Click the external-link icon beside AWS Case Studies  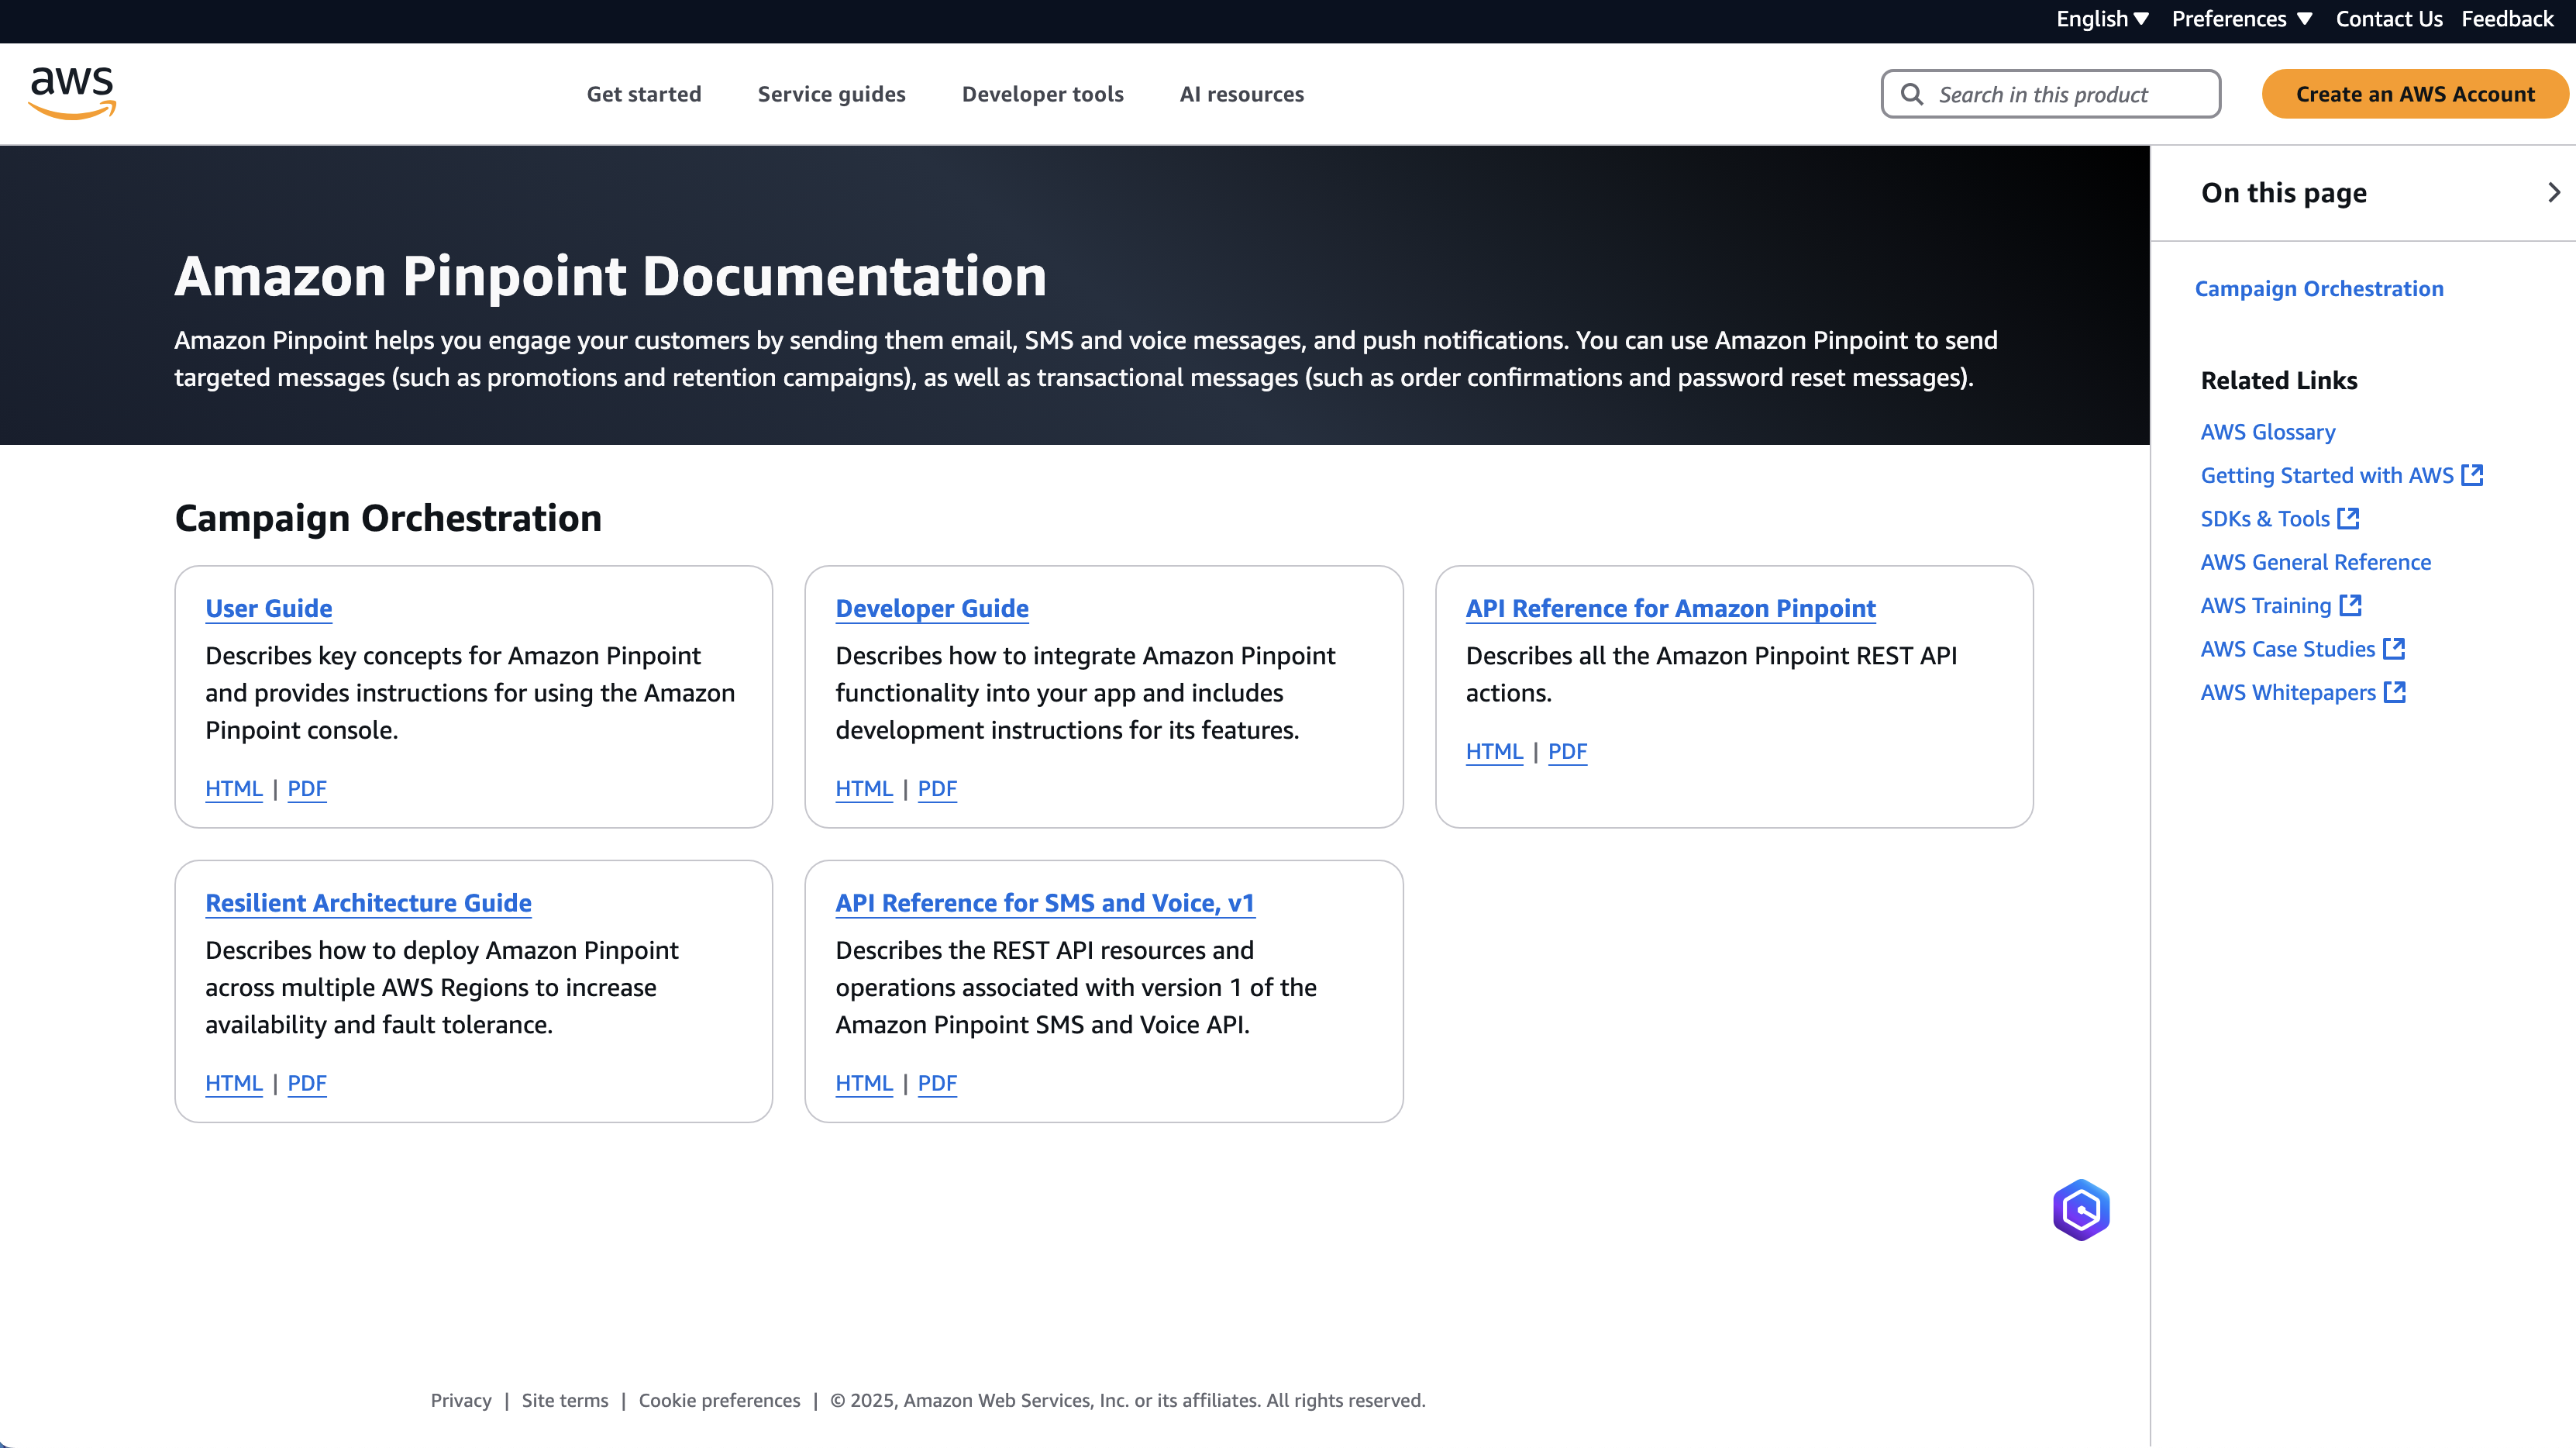click(2394, 649)
